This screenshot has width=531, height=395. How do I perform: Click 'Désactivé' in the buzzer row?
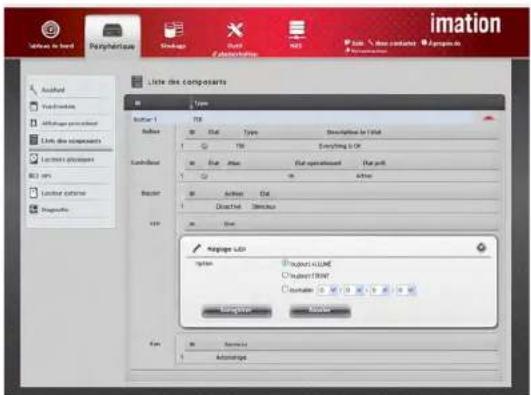coord(229,206)
